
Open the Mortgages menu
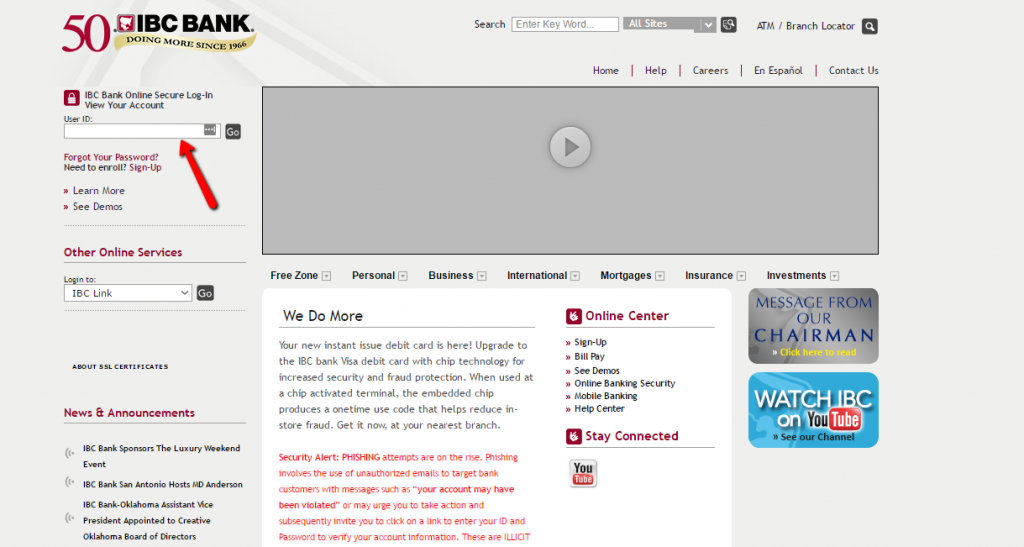click(x=626, y=275)
